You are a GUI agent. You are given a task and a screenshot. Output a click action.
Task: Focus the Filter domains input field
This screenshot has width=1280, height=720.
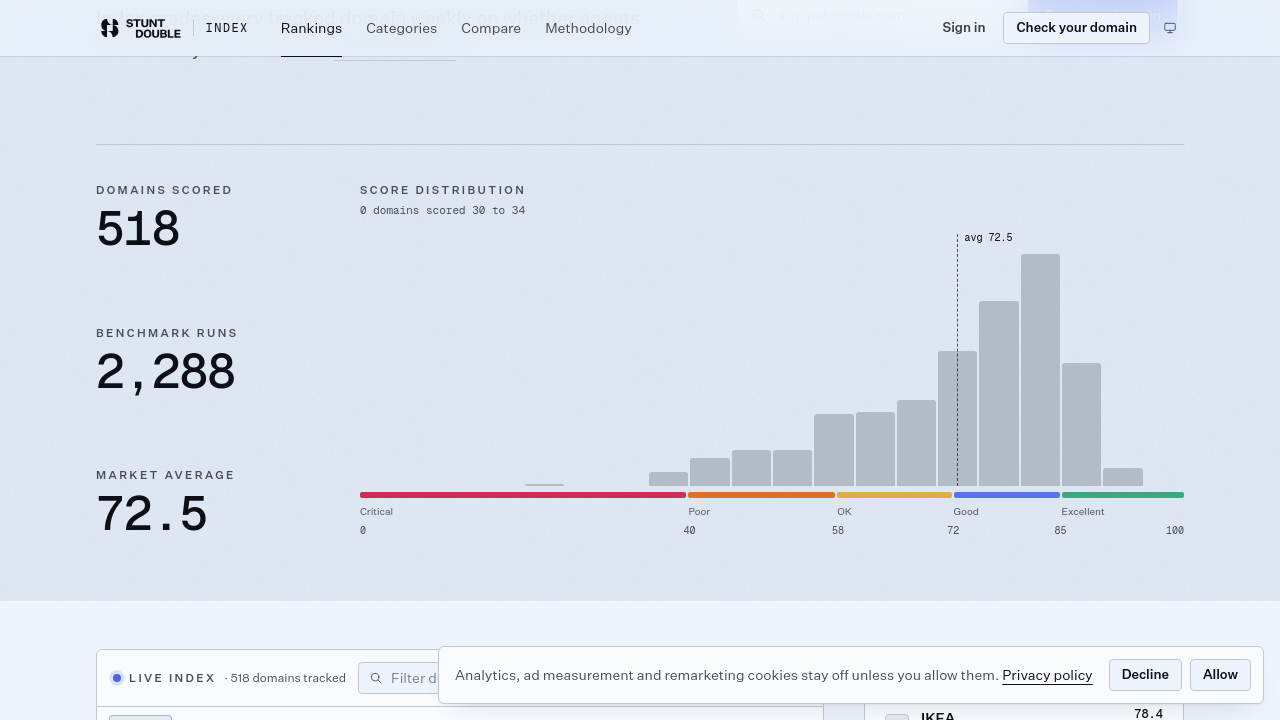(400, 678)
